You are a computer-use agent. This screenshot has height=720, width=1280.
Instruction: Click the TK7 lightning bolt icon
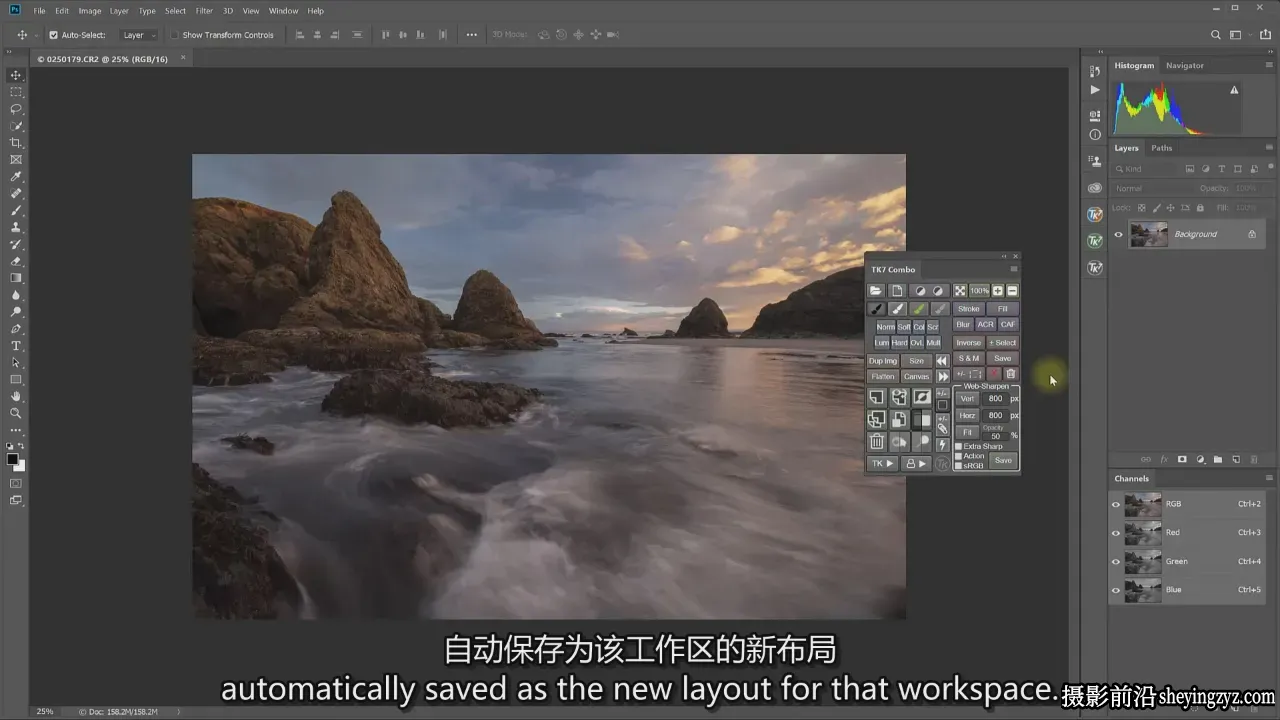pos(943,444)
